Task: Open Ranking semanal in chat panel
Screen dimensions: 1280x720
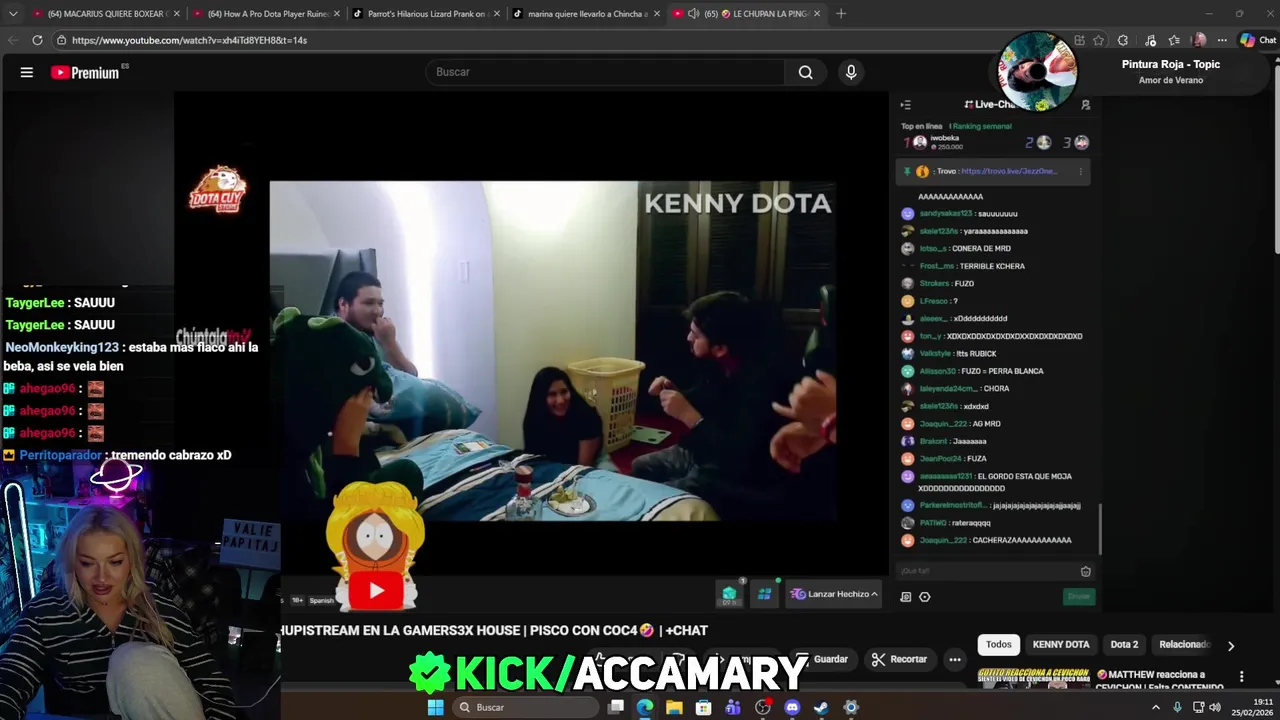Action: (x=982, y=126)
